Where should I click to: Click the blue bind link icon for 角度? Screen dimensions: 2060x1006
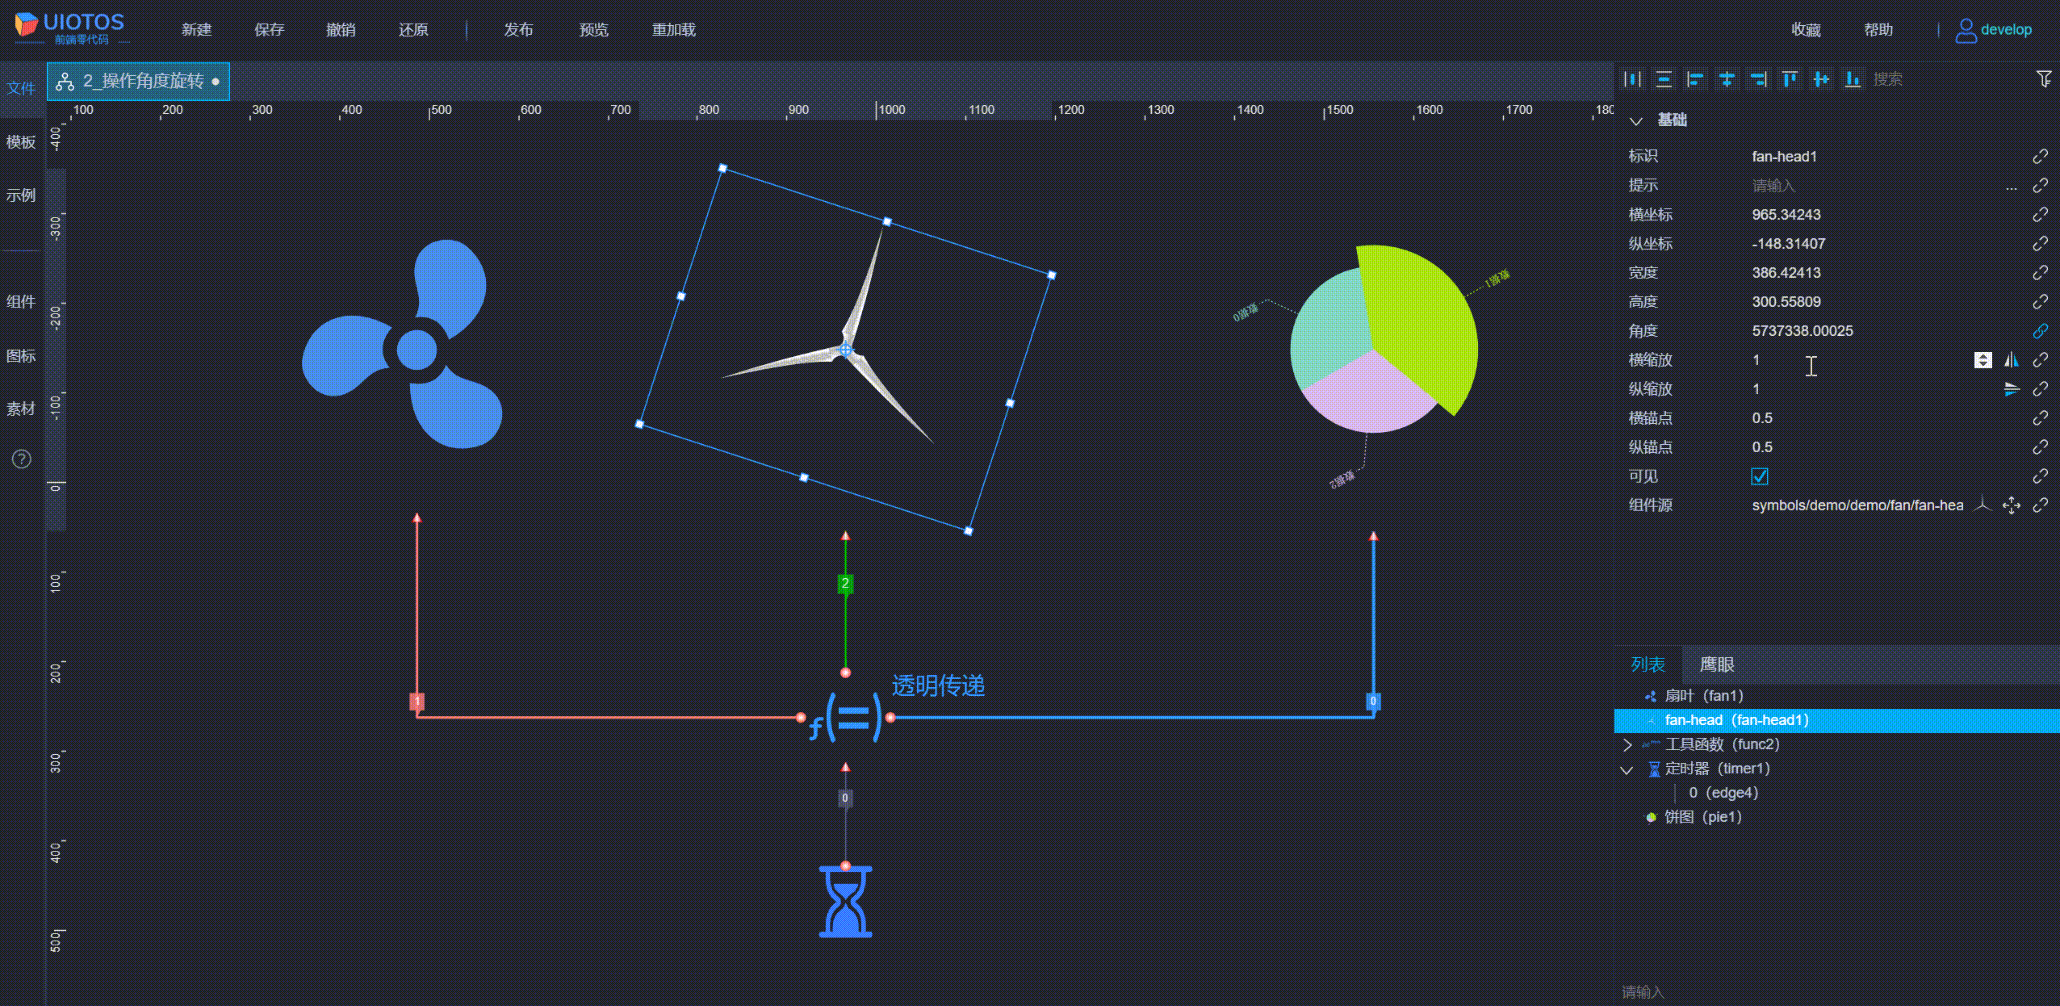[2040, 331]
